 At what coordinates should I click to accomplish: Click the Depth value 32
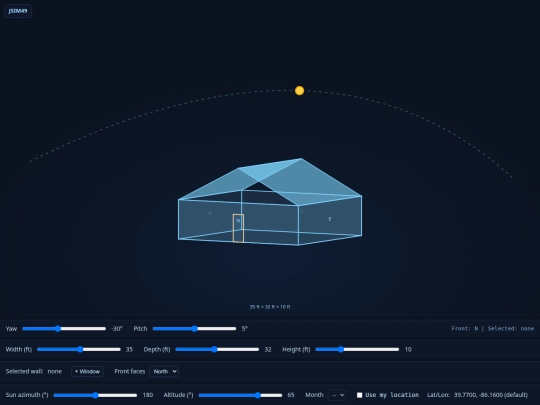(268, 349)
